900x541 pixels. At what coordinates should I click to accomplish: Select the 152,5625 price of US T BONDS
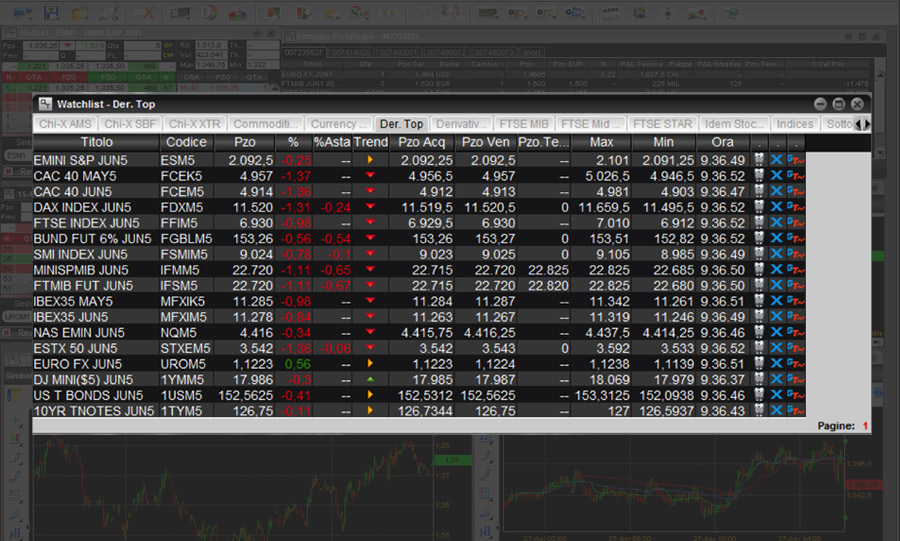[245, 395]
